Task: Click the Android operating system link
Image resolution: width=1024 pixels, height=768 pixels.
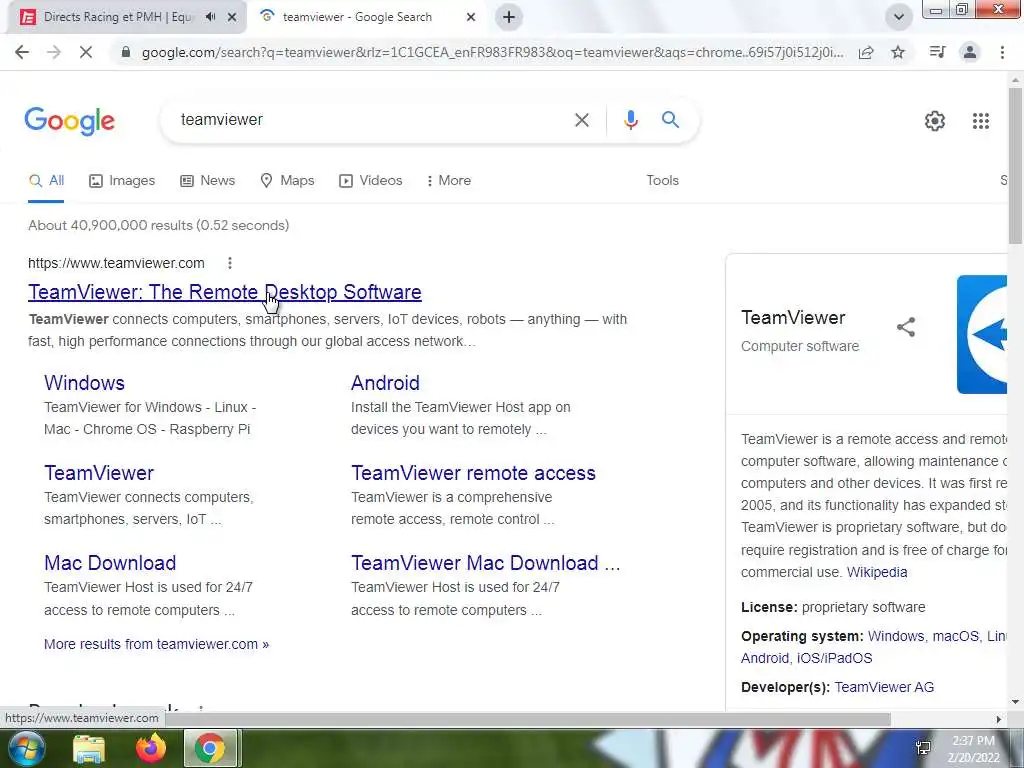Action: [765, 658]
